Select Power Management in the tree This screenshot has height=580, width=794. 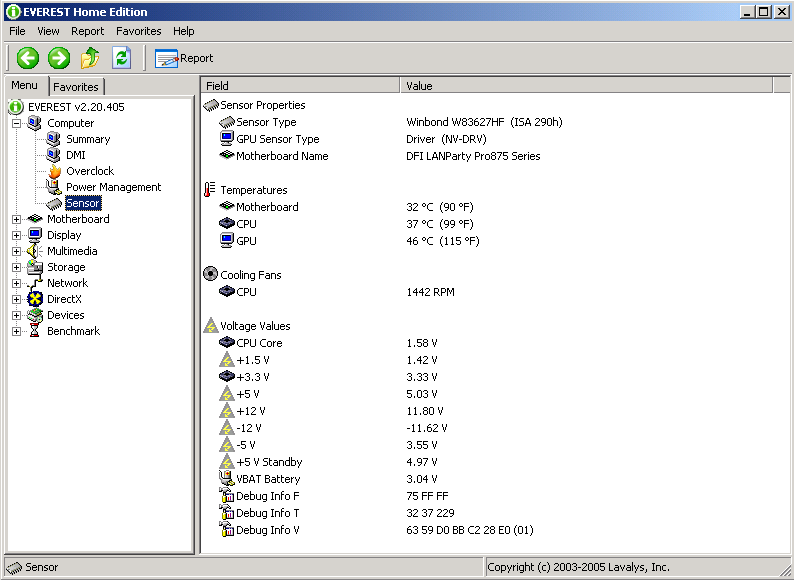(x=113, y=187)
